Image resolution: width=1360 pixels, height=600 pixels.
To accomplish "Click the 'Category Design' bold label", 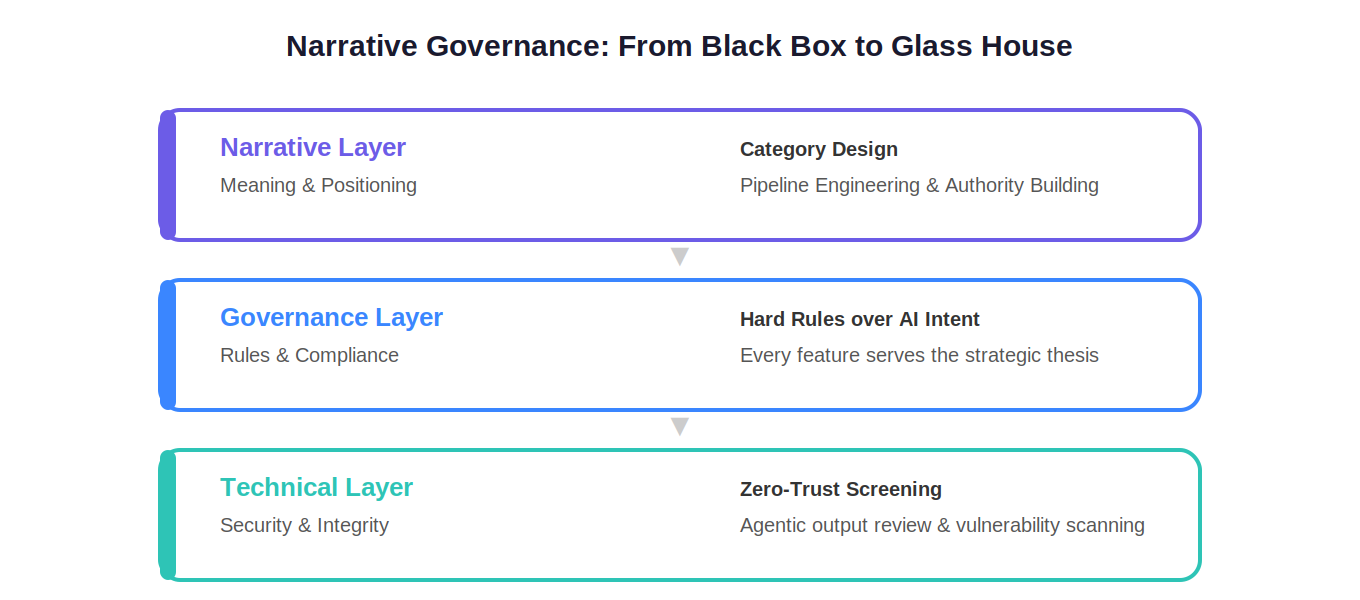I will [818, 149].
